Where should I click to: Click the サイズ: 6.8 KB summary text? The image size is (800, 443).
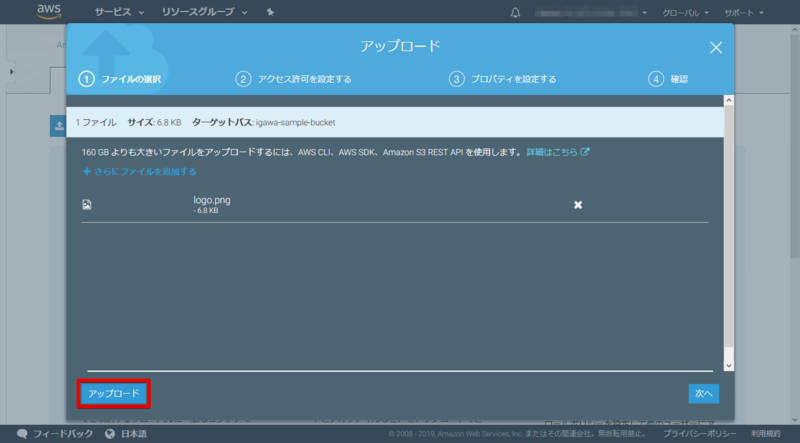point(154,122)
